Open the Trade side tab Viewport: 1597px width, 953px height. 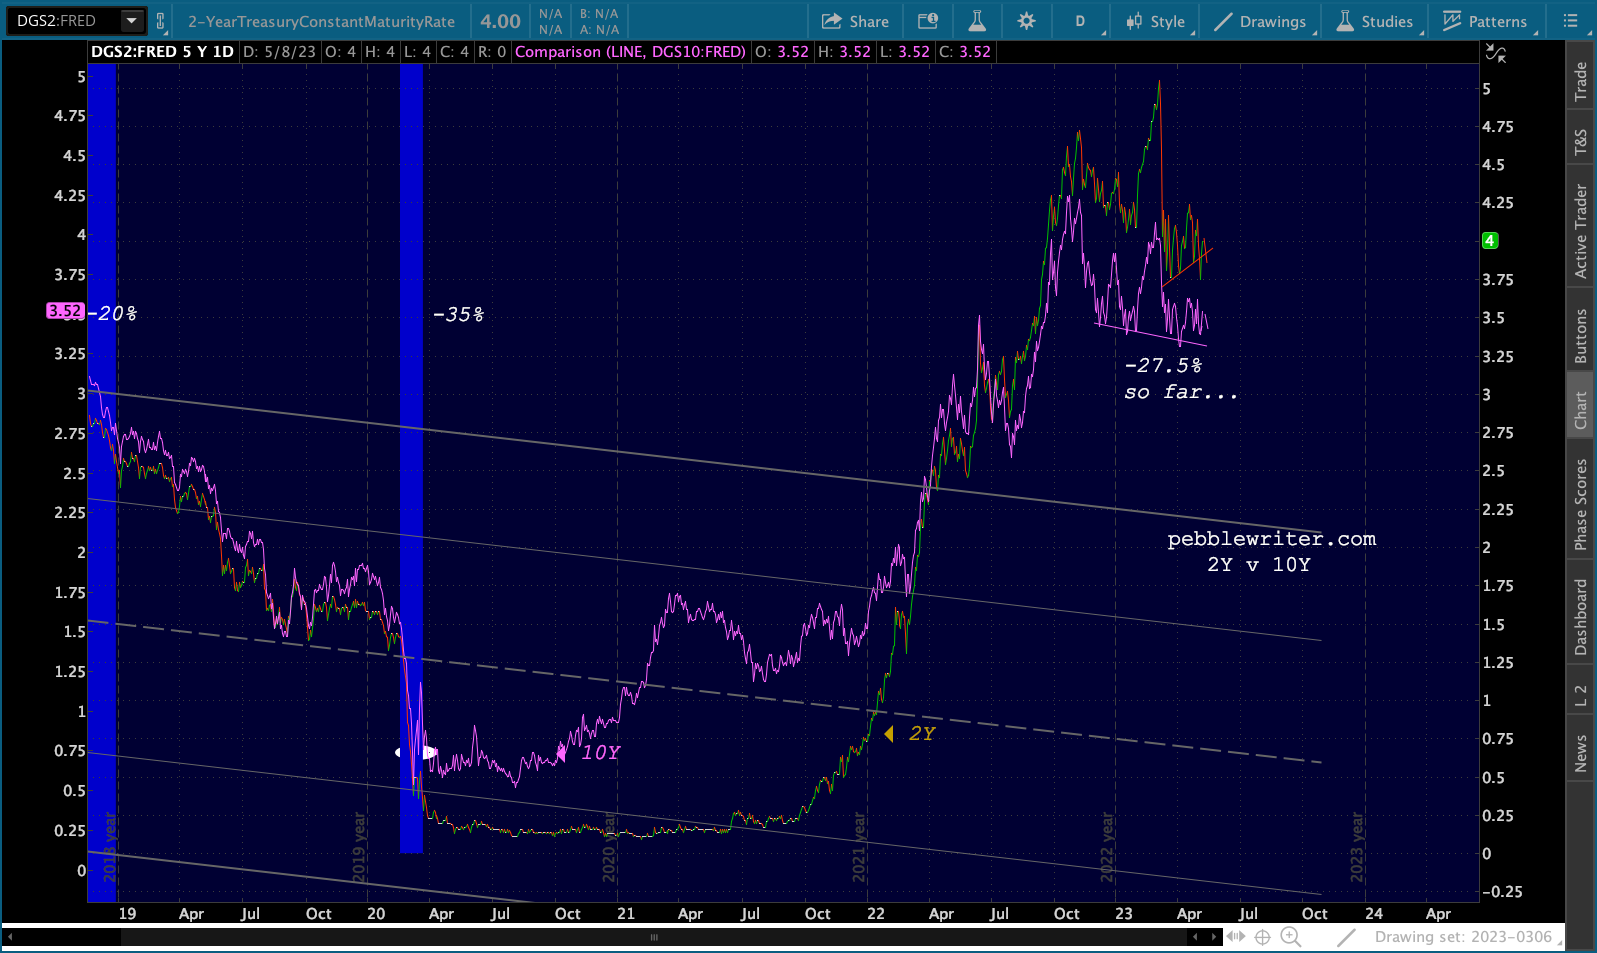(1581, 81)
